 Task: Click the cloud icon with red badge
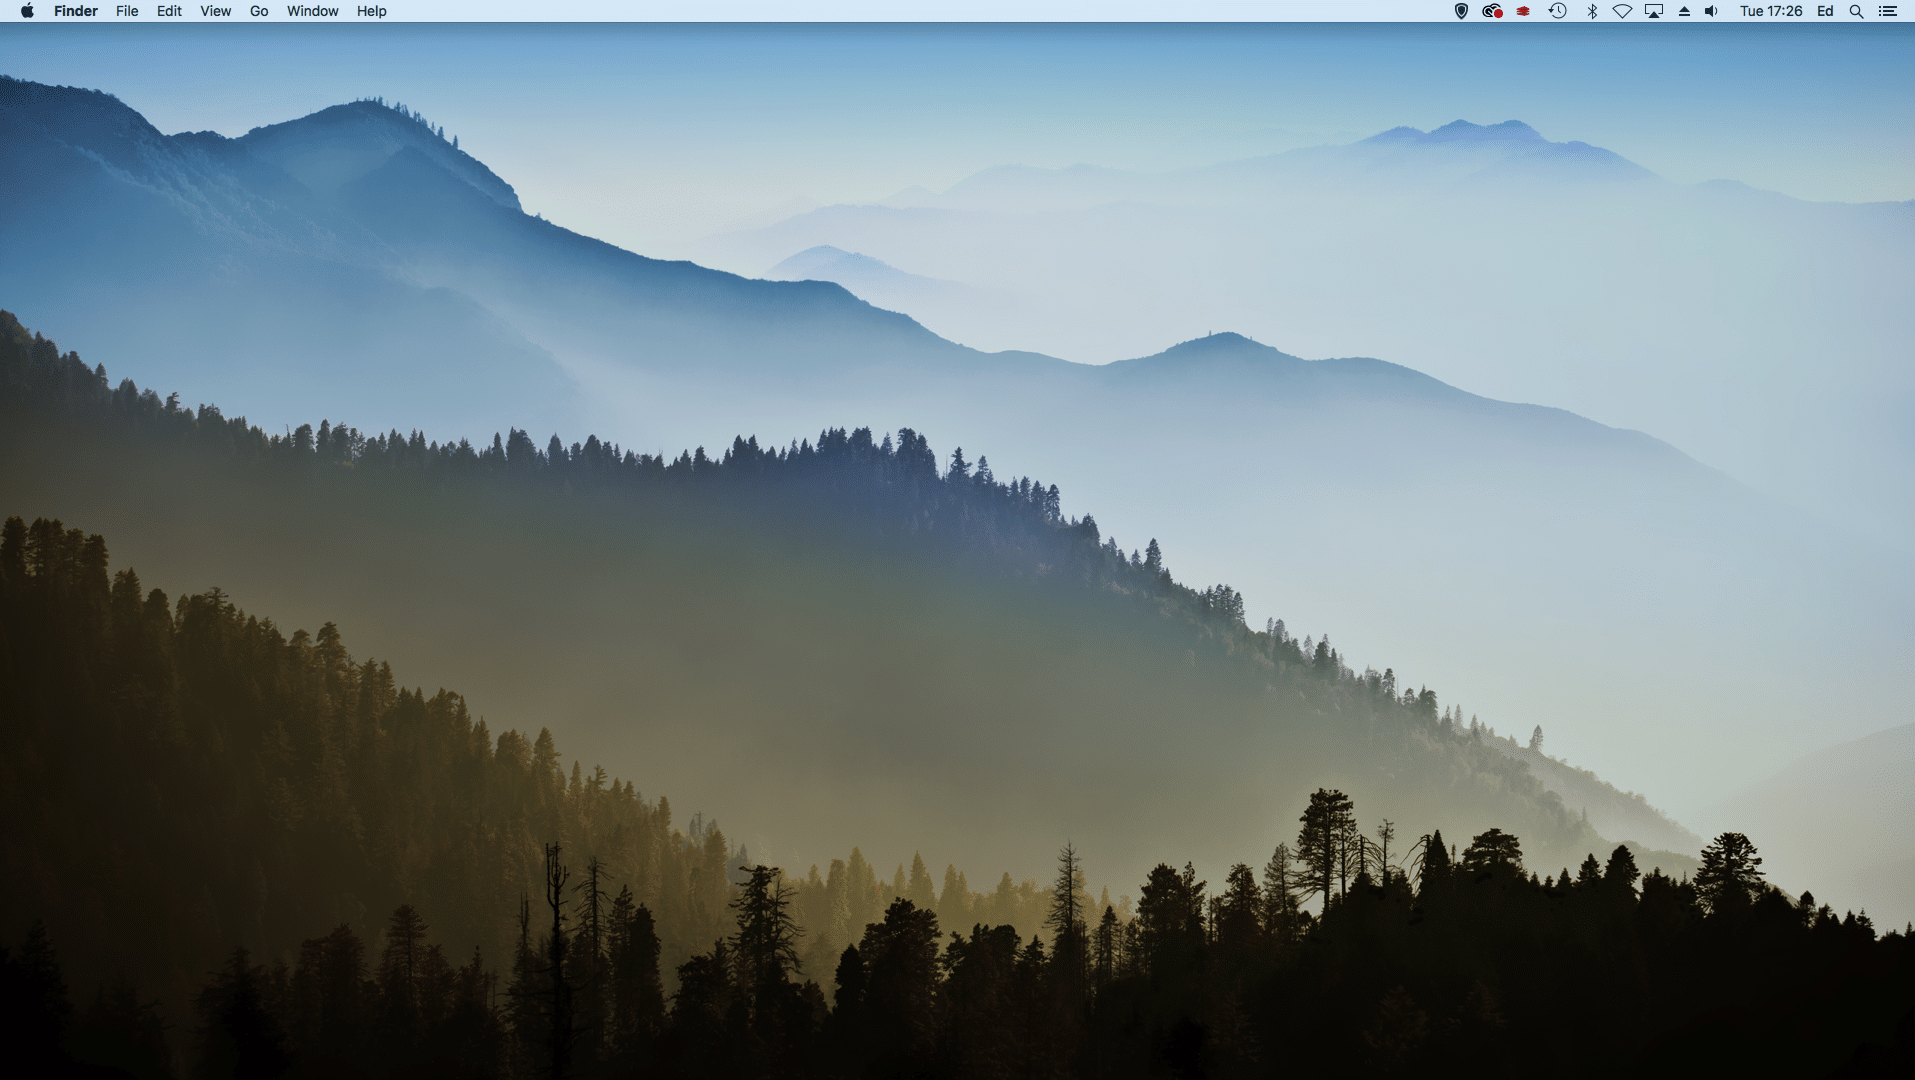[x=1492, y=11]
